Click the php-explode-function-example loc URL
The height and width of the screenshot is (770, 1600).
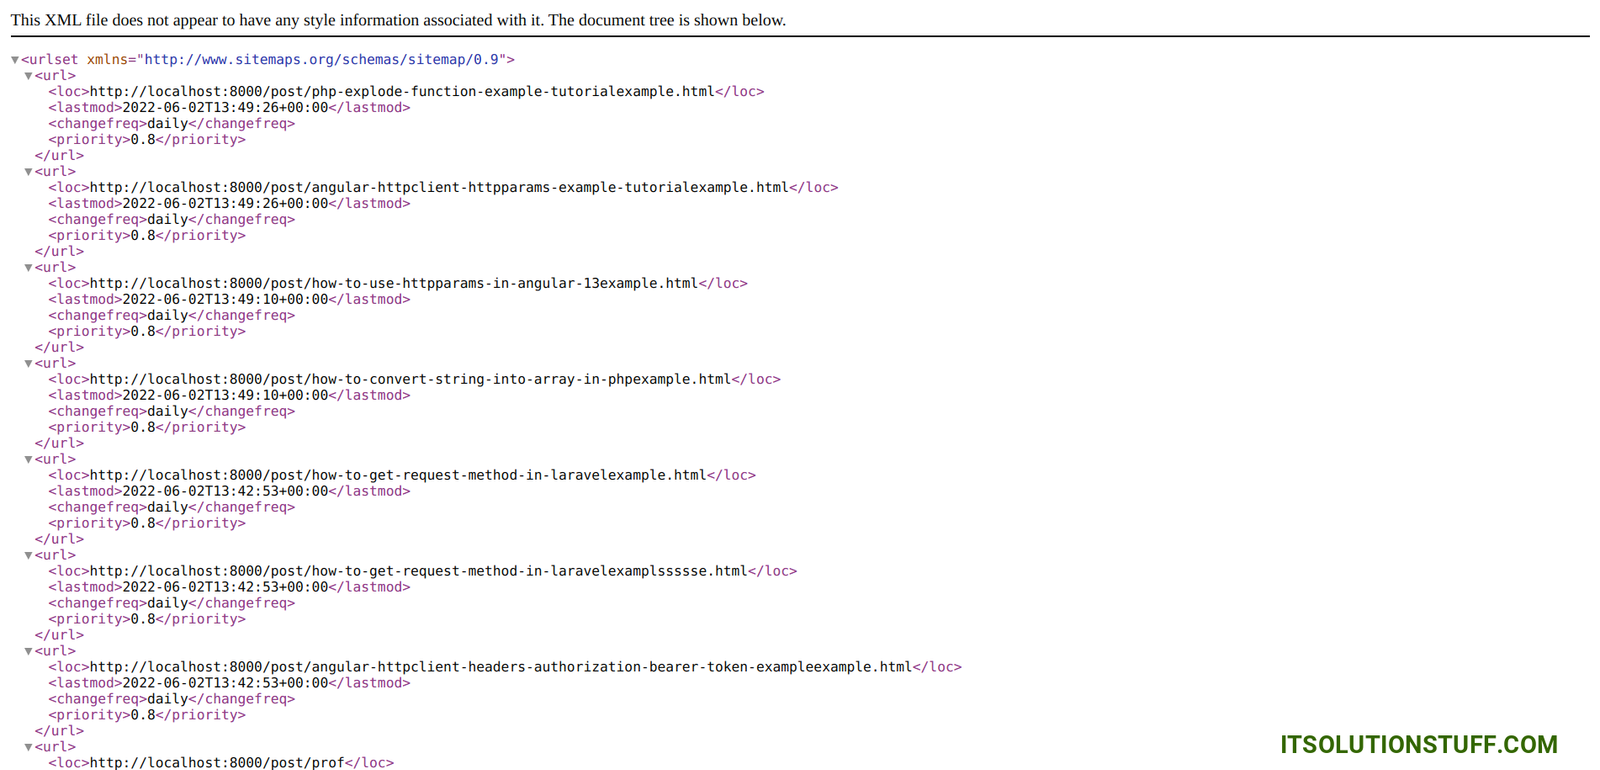pos(402,92)
